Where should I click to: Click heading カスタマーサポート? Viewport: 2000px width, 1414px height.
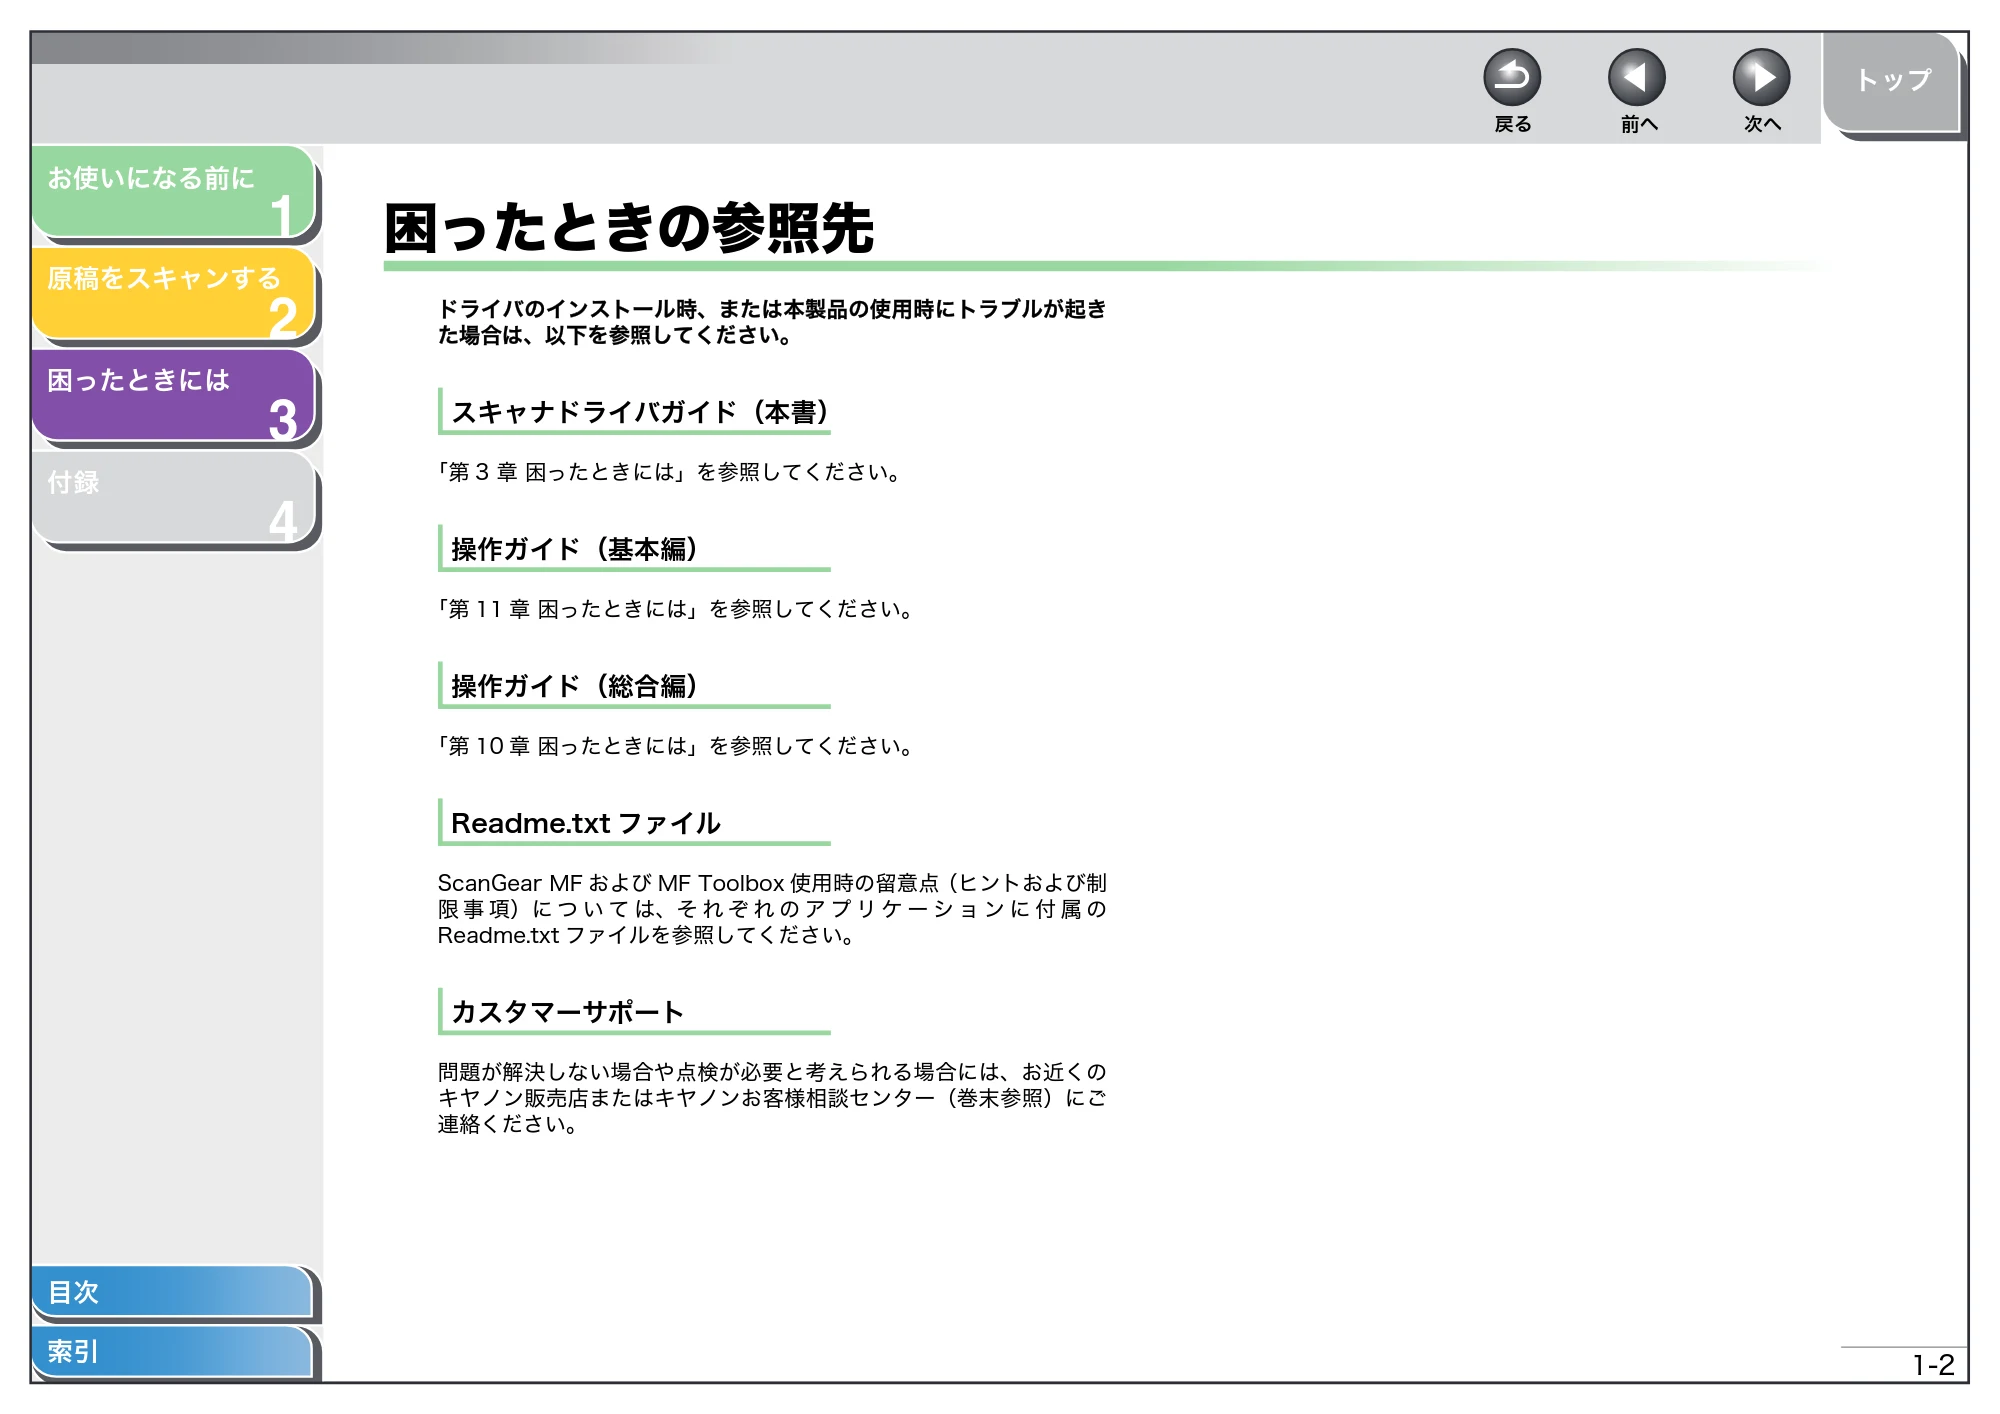567,1012
